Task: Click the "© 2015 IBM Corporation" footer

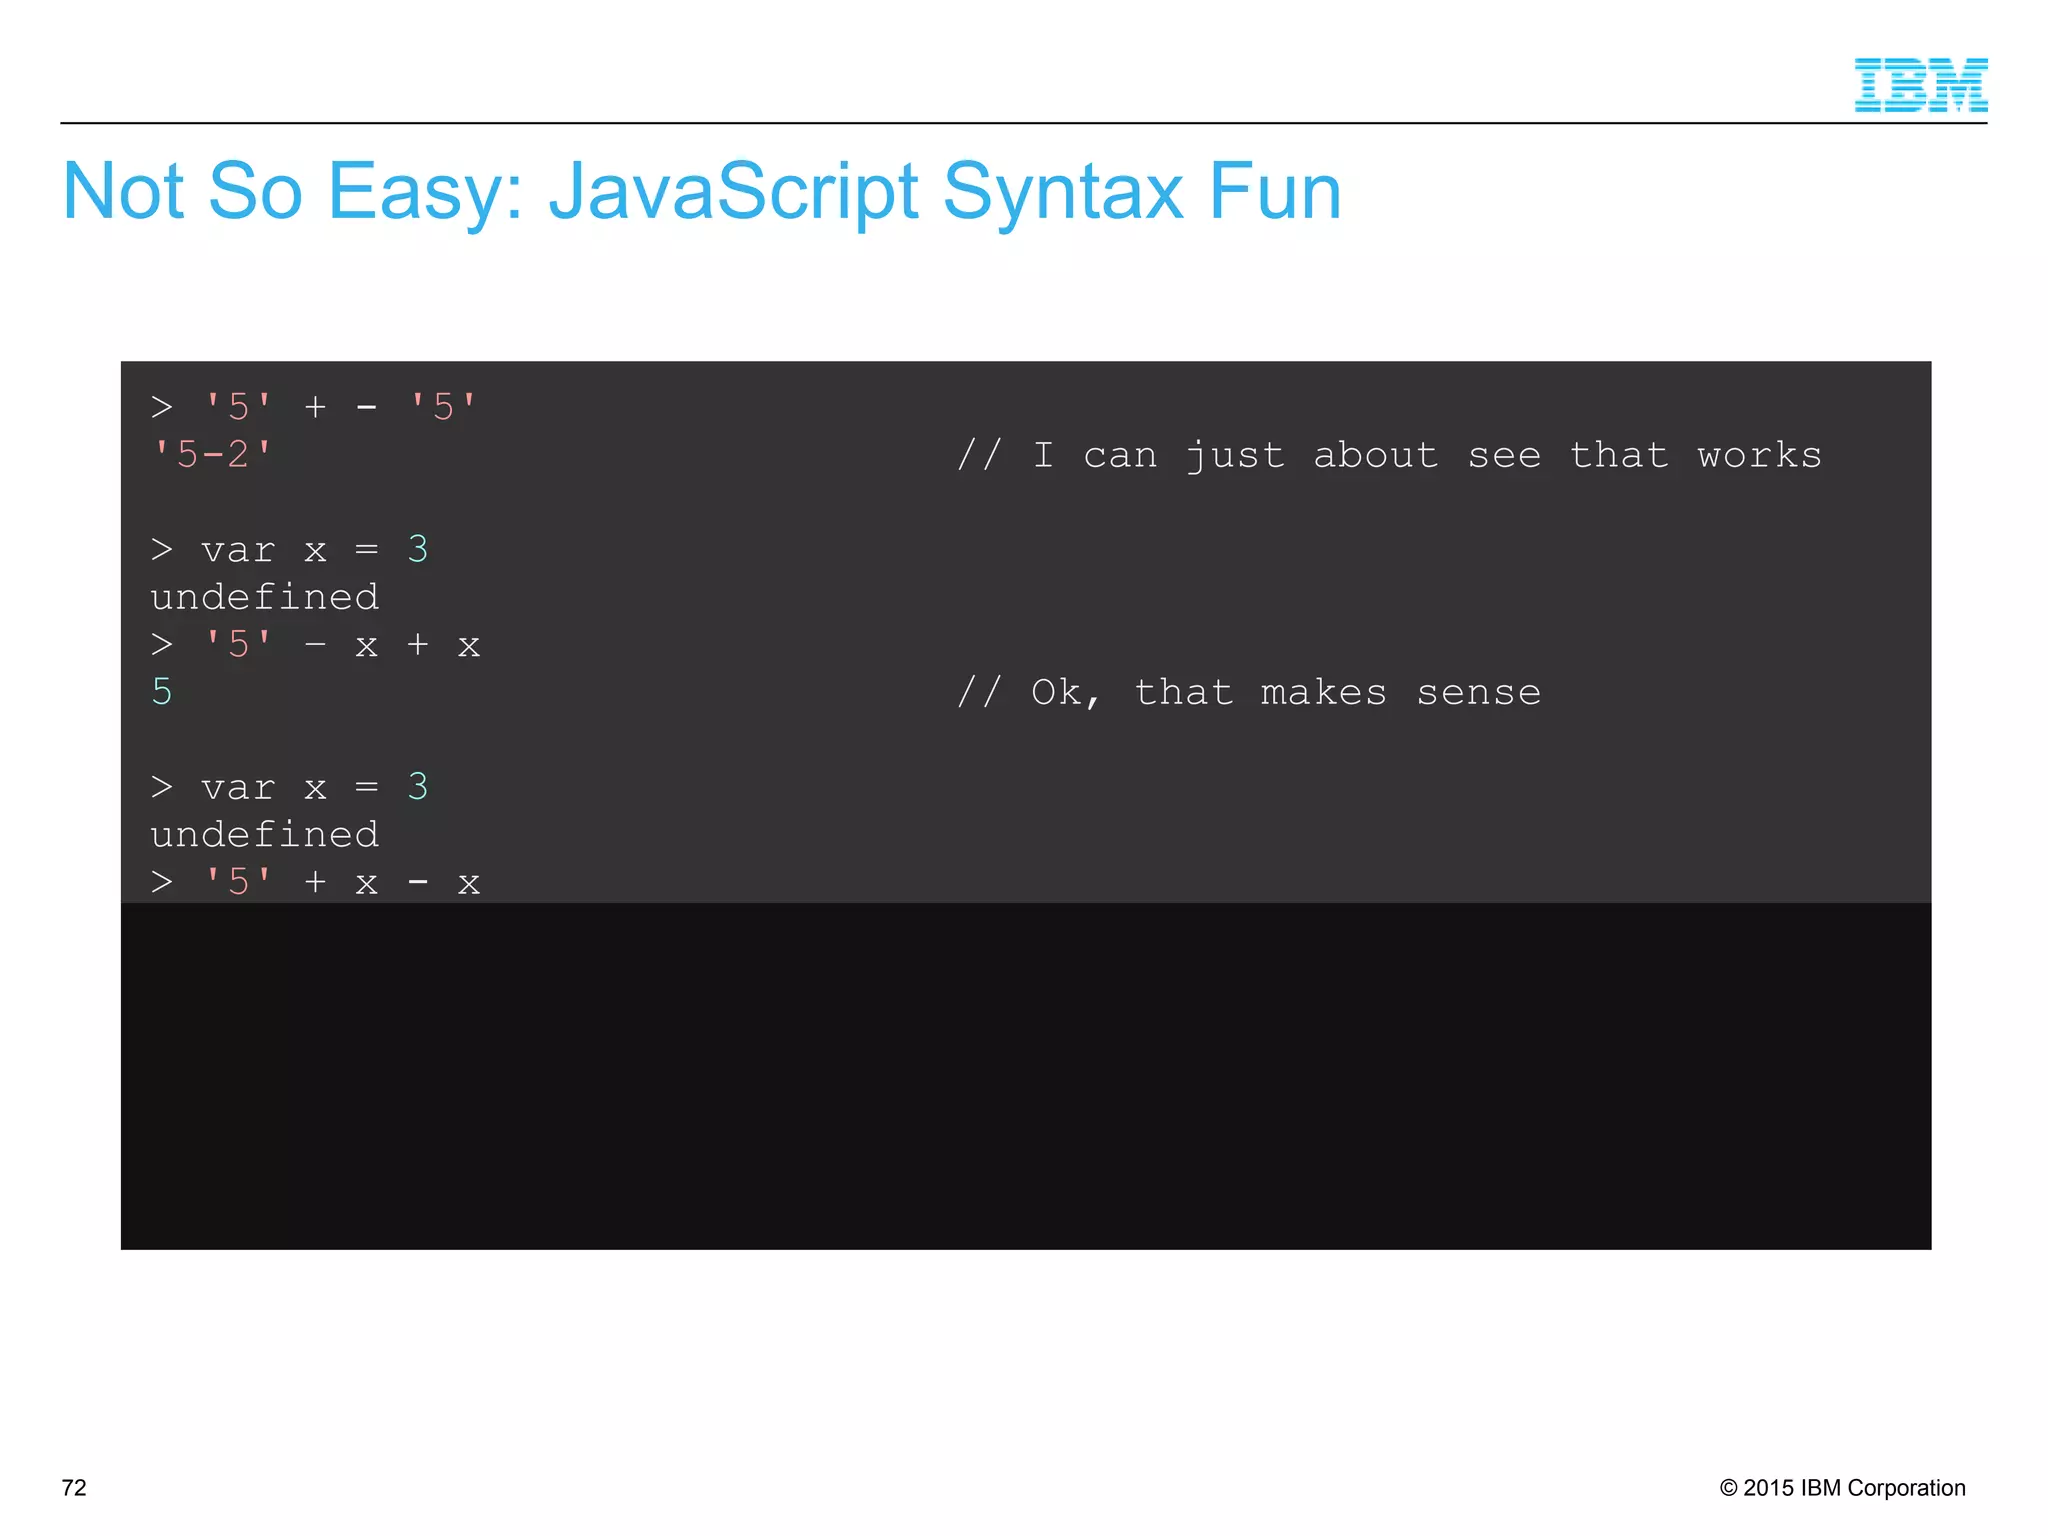Action: [x=1842, y=1488]
